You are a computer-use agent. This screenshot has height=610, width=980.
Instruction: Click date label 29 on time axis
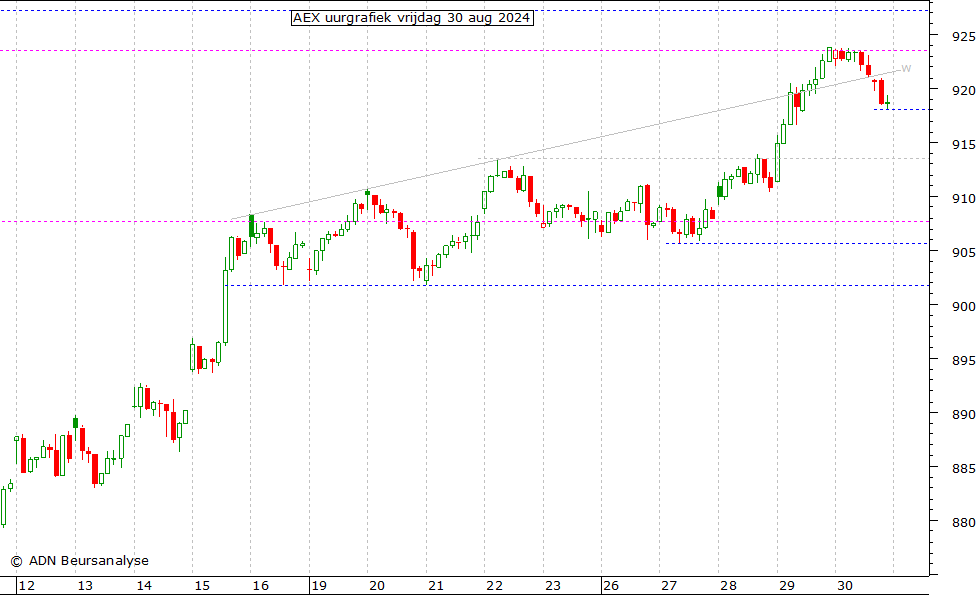[x=787, y=586]
